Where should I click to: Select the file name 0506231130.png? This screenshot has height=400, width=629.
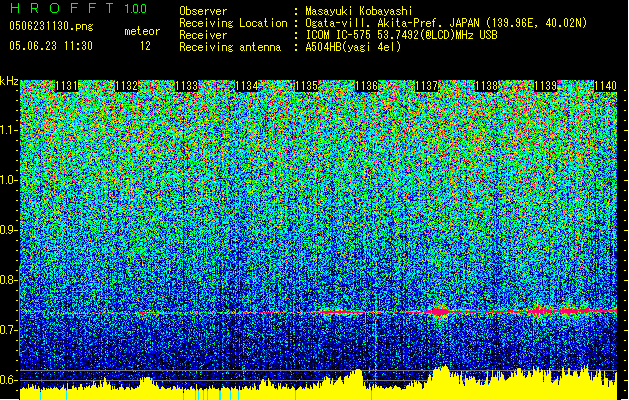click(x=51, y=26)
